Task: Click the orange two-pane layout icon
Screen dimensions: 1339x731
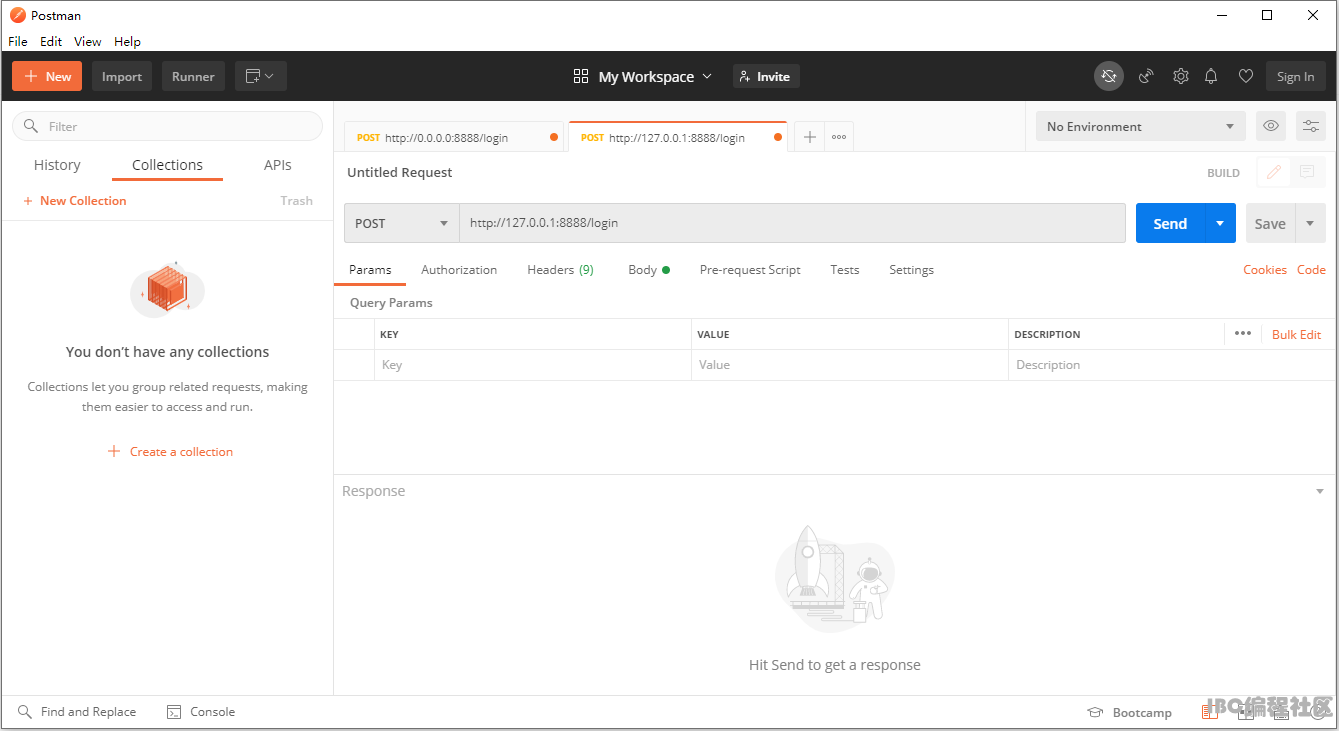Action: [1210, 711]
